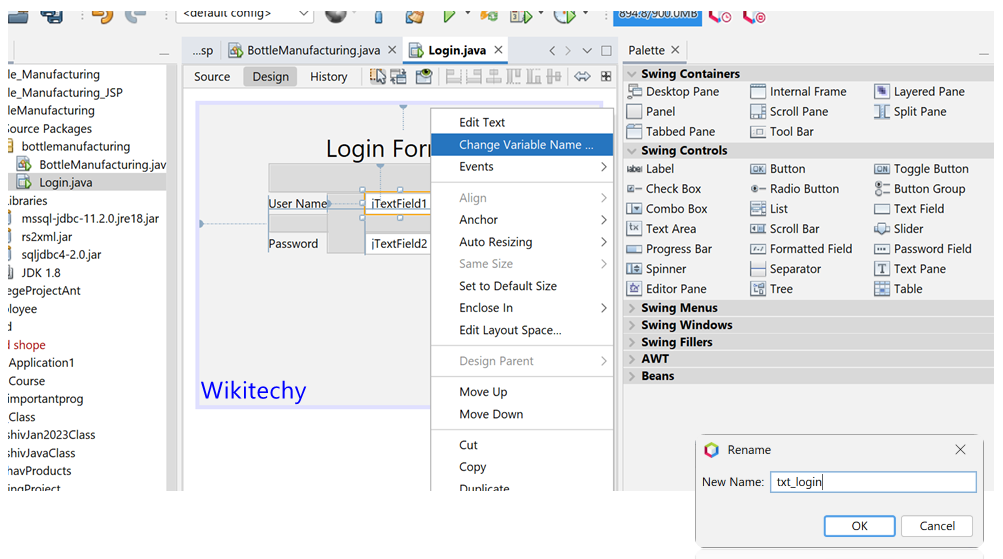Pick the Progress Bar palette component
The image size is (1003, 559).
(678, 249)
